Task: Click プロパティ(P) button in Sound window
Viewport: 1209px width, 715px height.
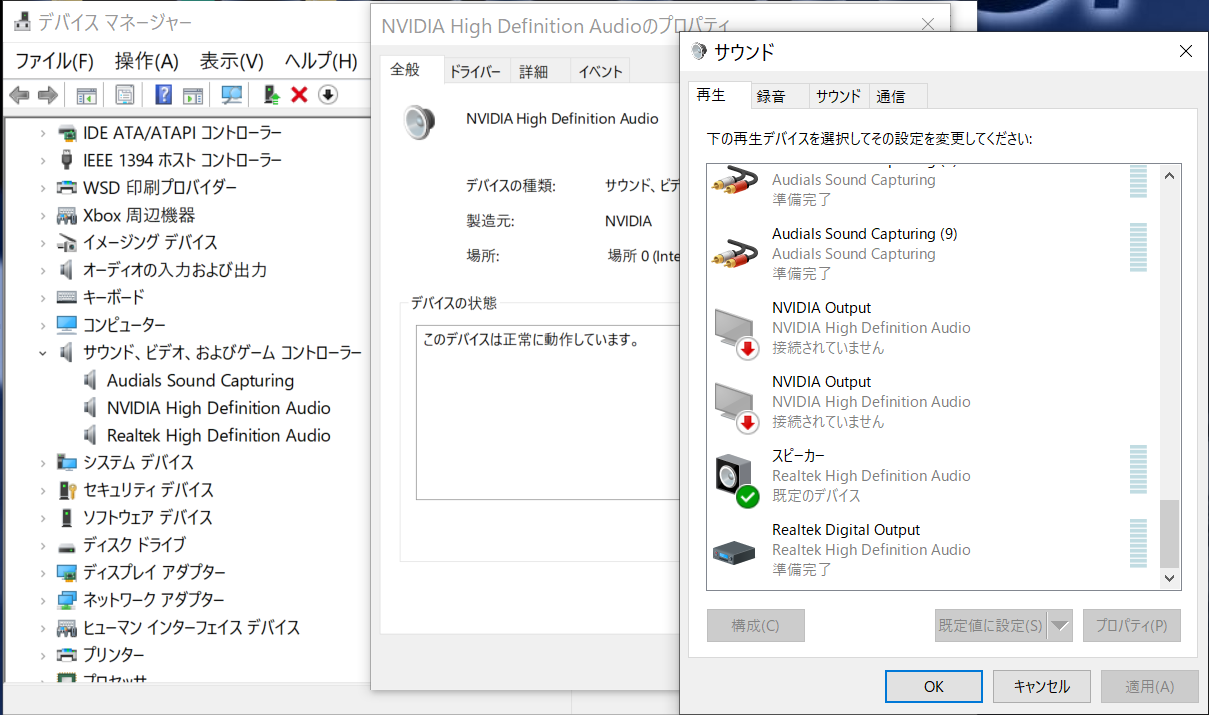Action: click(1131, 626)
